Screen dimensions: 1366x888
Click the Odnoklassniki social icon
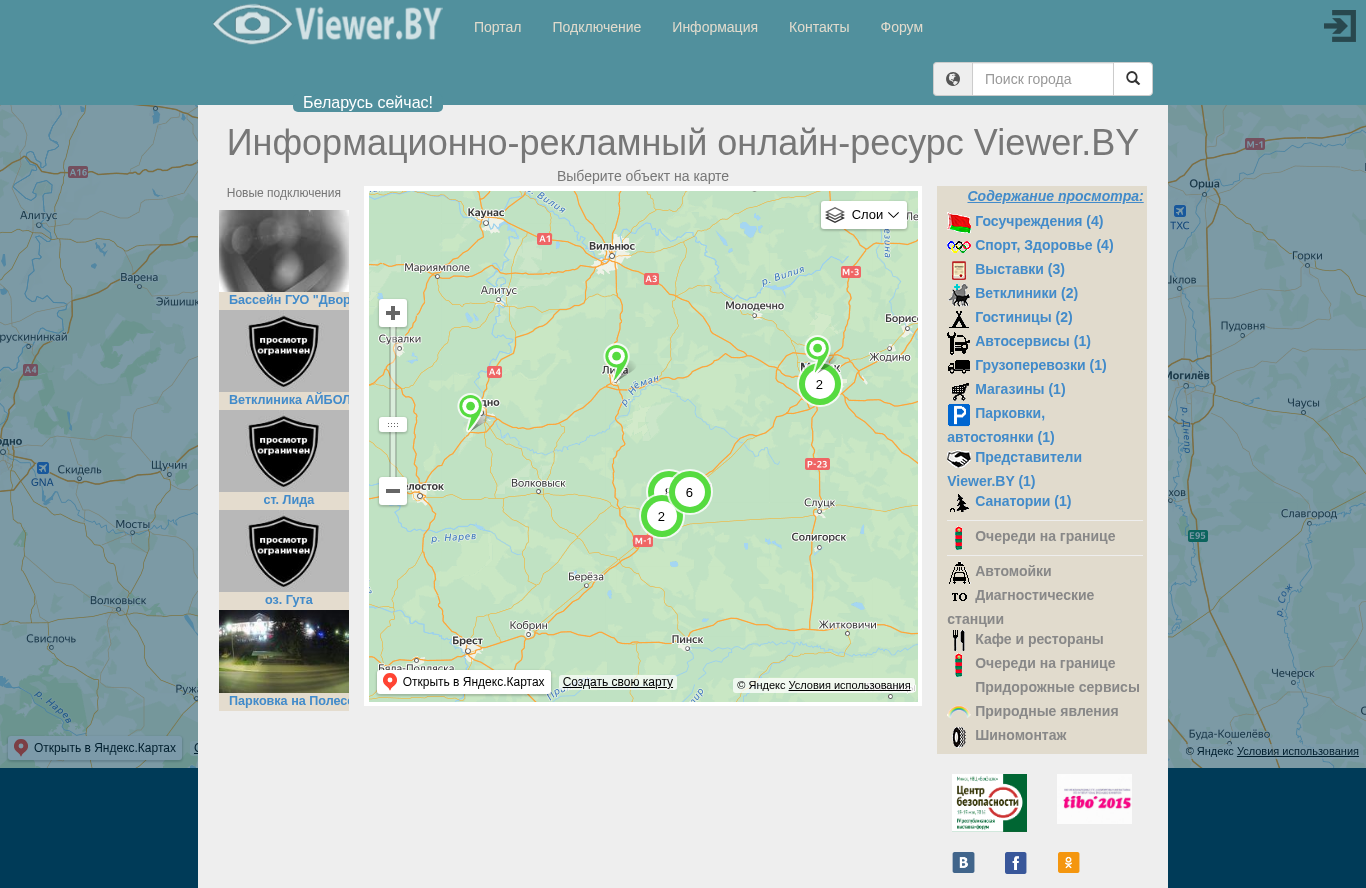1068,862
